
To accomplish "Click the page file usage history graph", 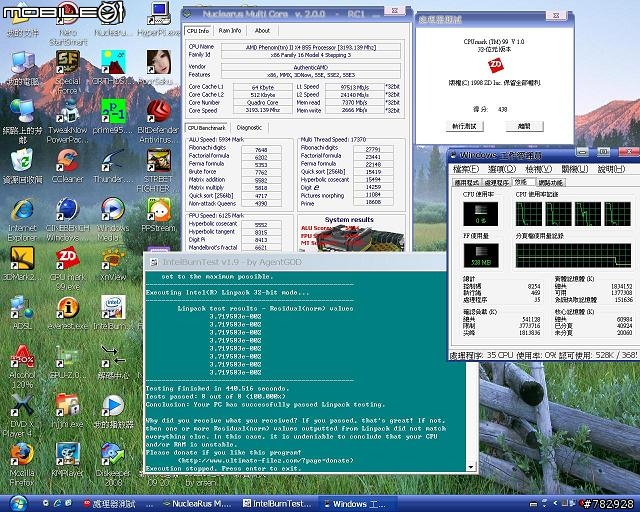I will pos(573,256).
